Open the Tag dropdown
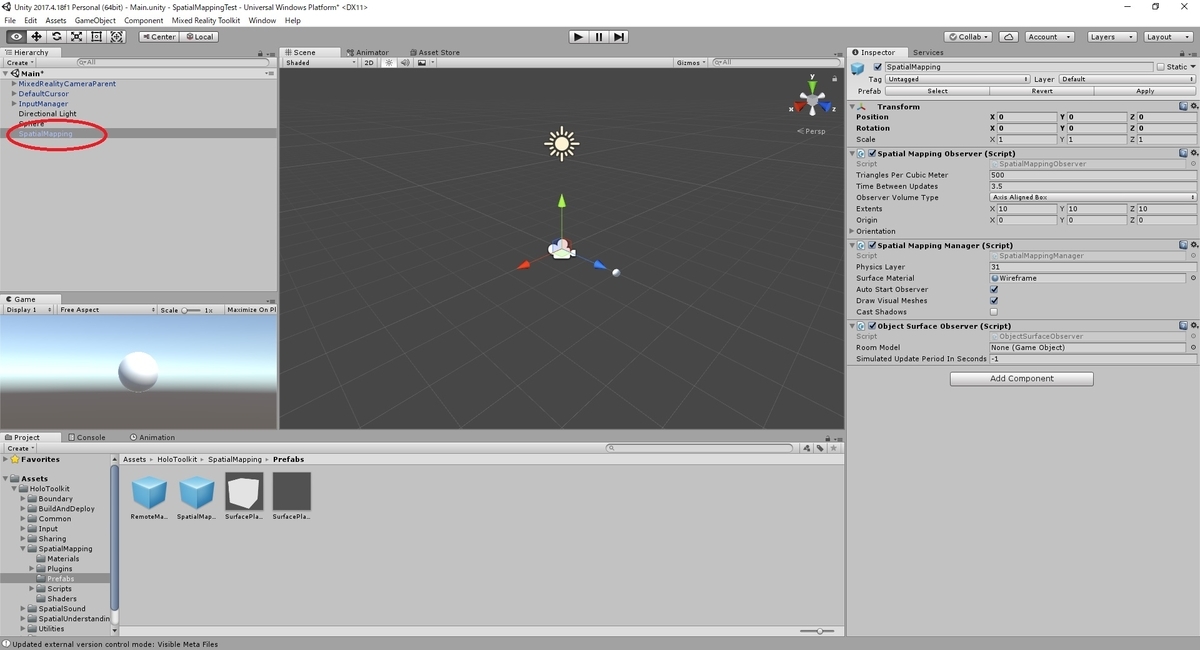The height and width of the screenshot is (650, 1200). pyautogui.click(x=958, y=79)
